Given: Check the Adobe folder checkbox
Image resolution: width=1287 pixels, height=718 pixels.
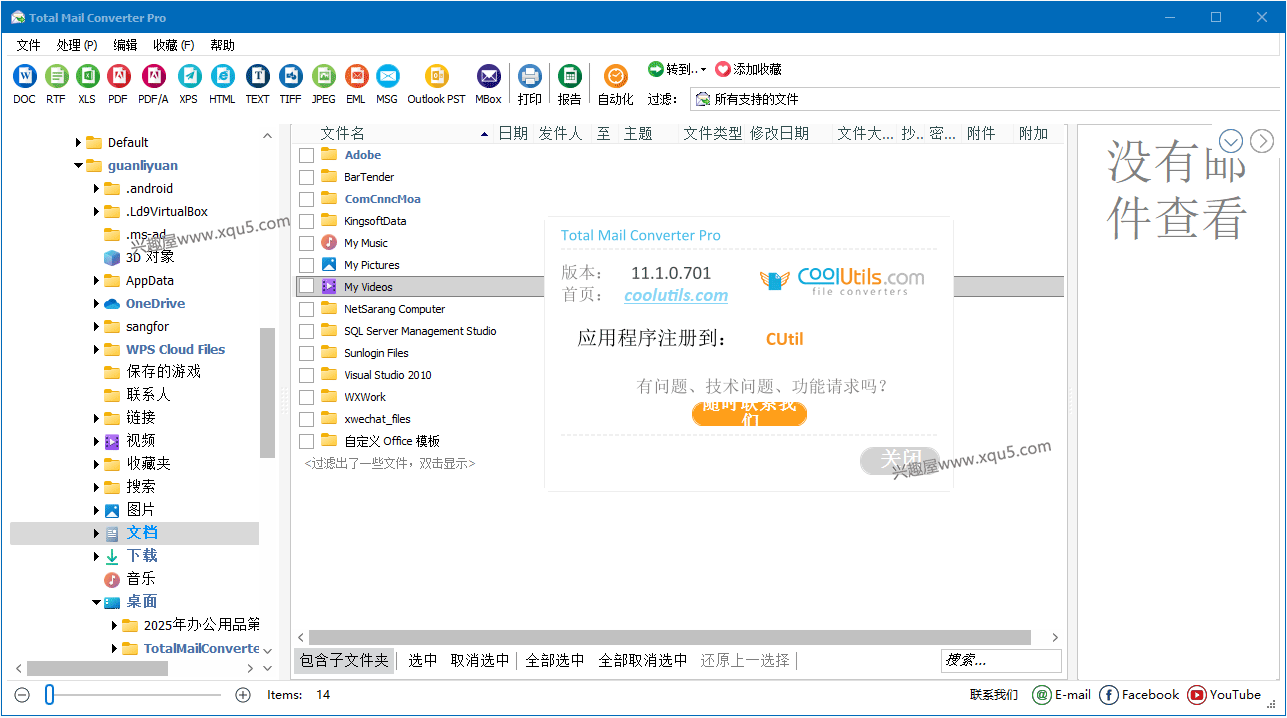Looking at the screenshot, I should tap(306, 155).
